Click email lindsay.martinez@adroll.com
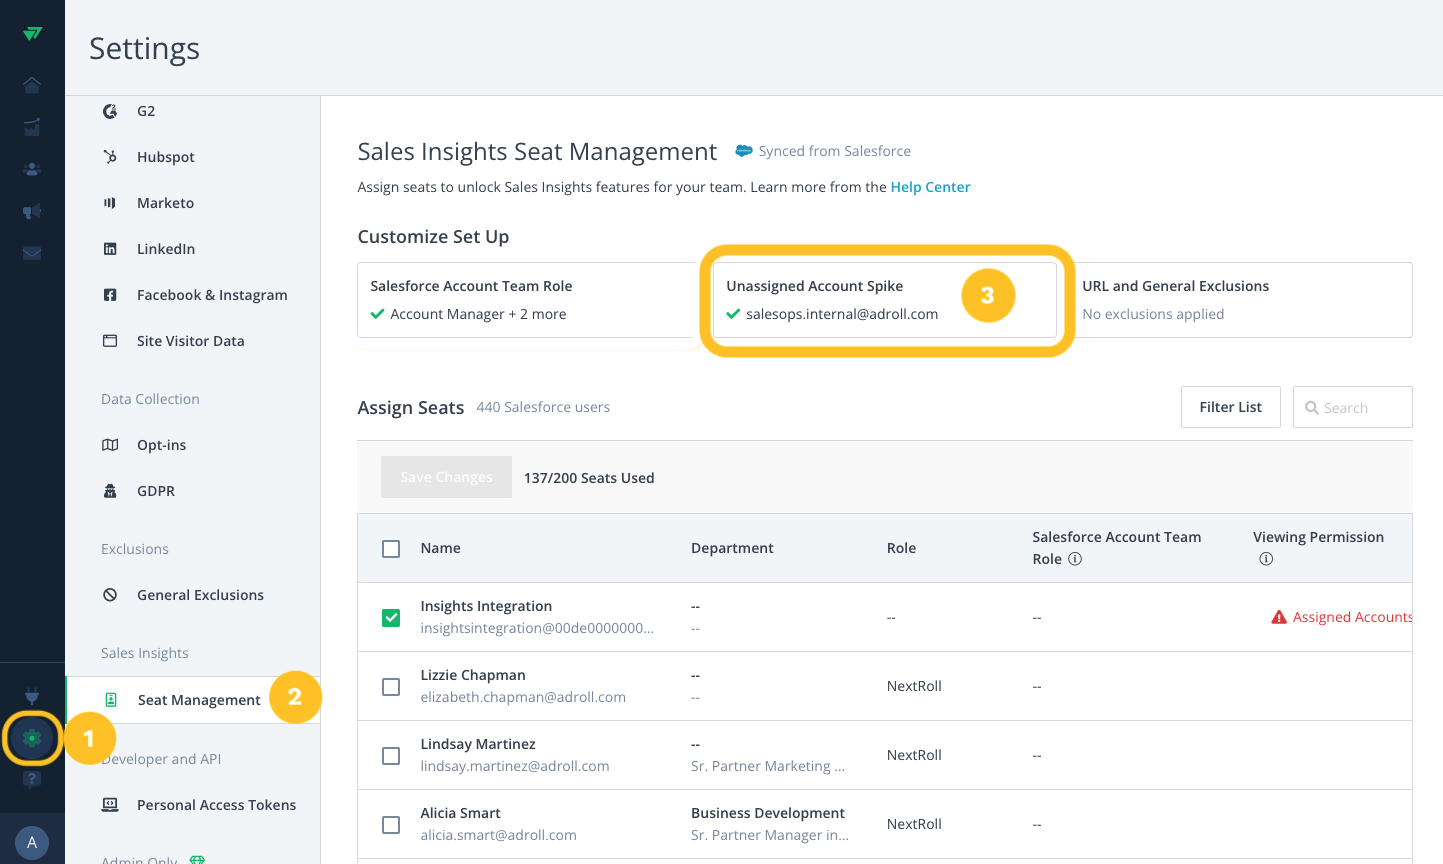This screenshot has width=1443, height=864. click(515, 766)
